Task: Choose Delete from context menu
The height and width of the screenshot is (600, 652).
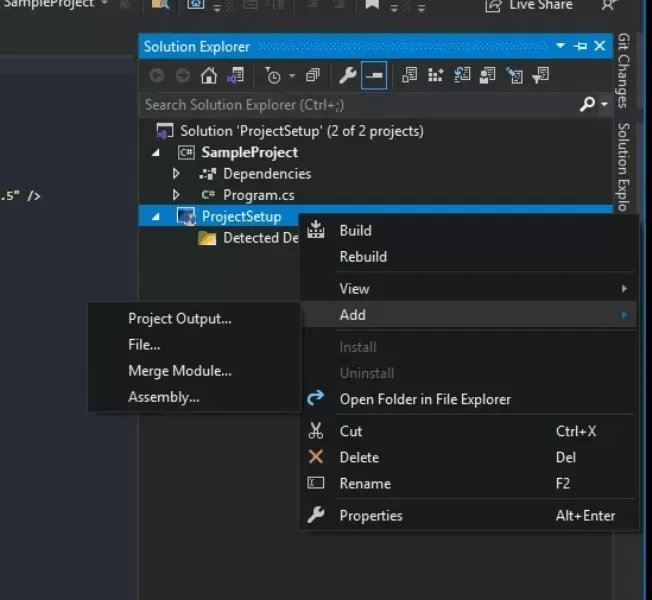Action: point(359,457)
